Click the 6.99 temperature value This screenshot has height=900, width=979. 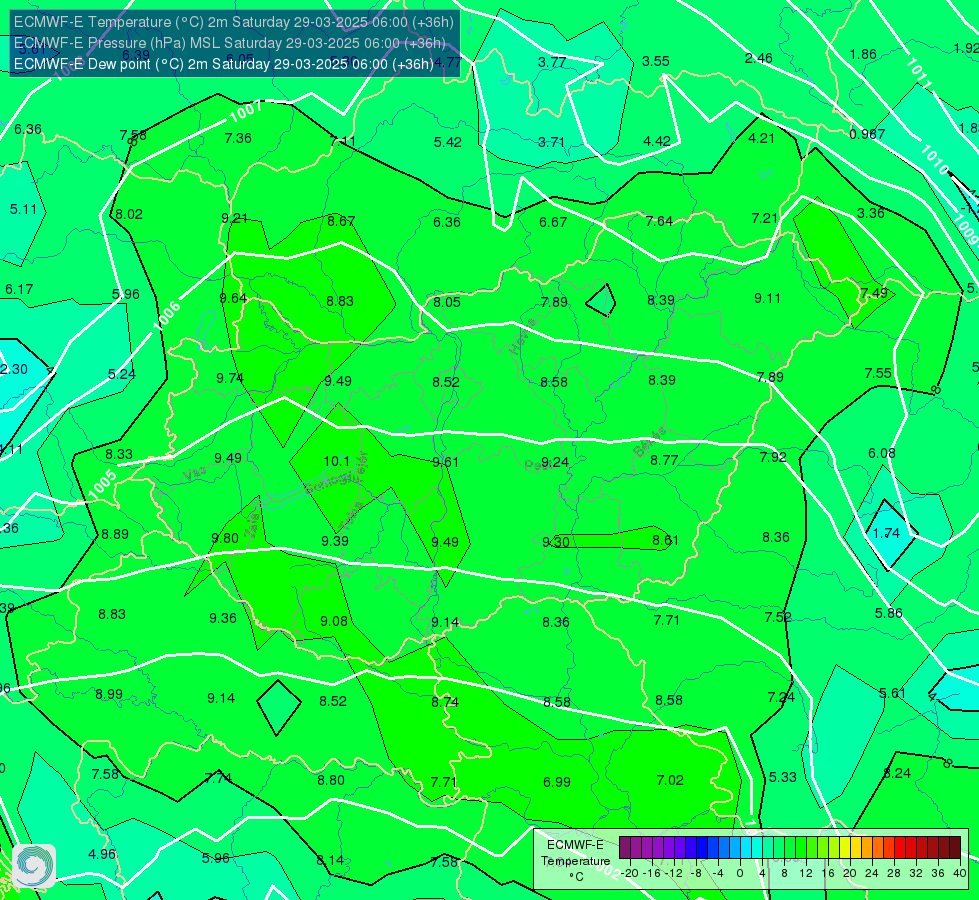(x=557, y=783)
